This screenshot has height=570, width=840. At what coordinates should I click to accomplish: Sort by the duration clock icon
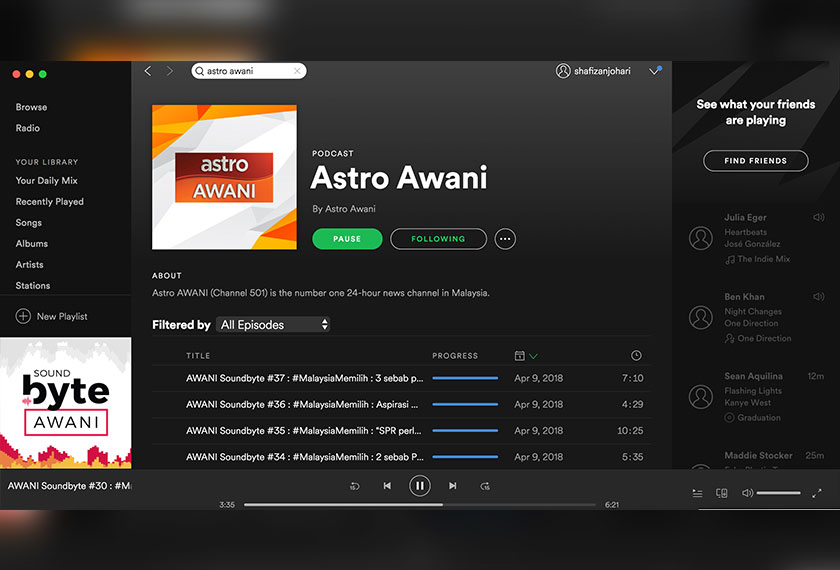pyautogui.click(x=636, y=355)
